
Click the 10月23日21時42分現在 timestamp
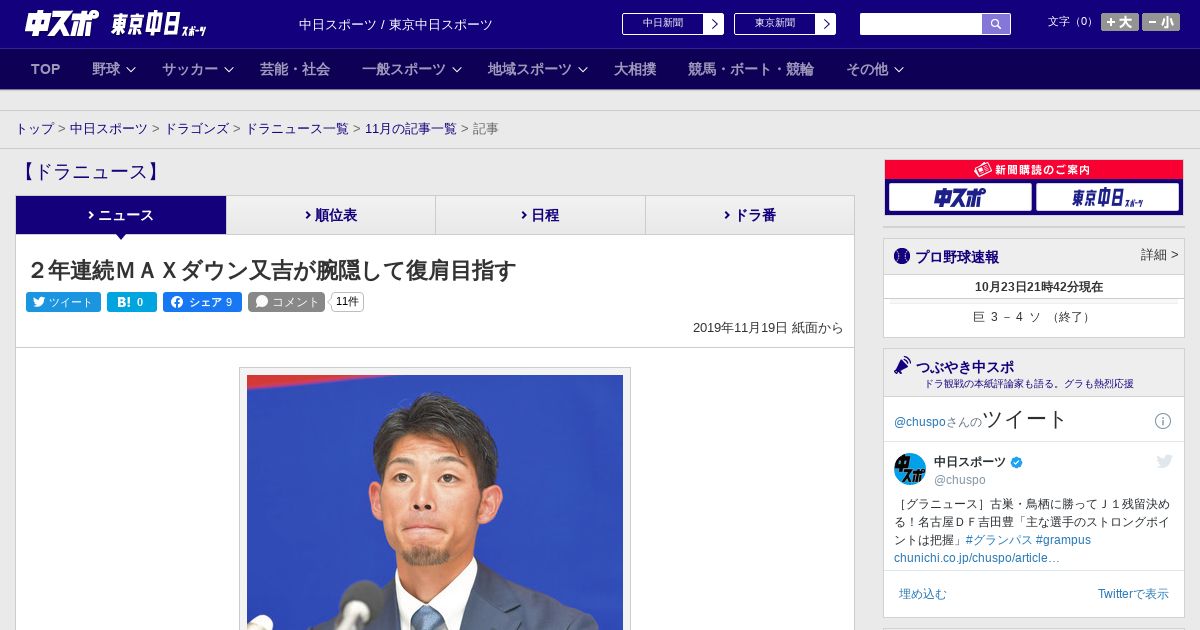(1039, 287)
